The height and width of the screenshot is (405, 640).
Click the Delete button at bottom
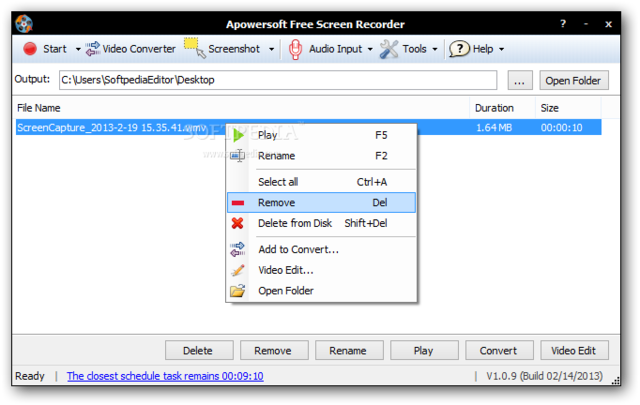pos(199,350)
